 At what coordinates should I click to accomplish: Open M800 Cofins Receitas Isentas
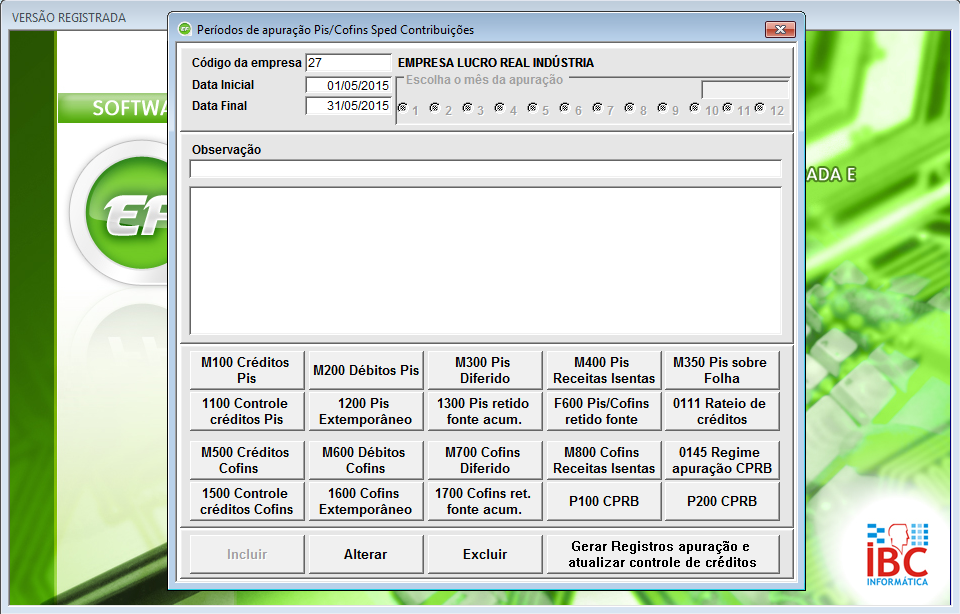(x=604, y=460)
